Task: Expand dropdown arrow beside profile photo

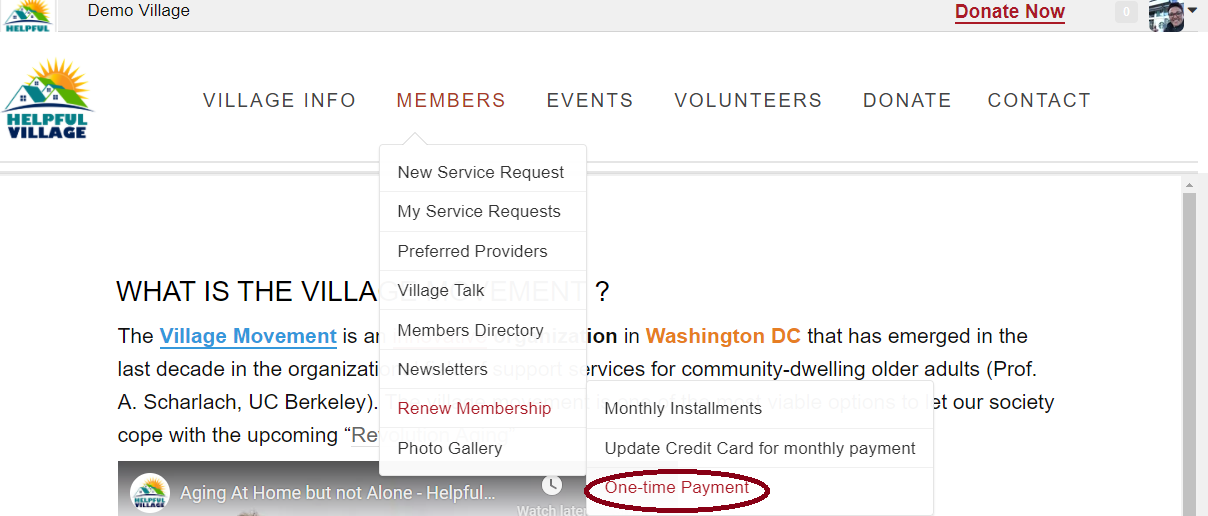Action: [1192, 10]
